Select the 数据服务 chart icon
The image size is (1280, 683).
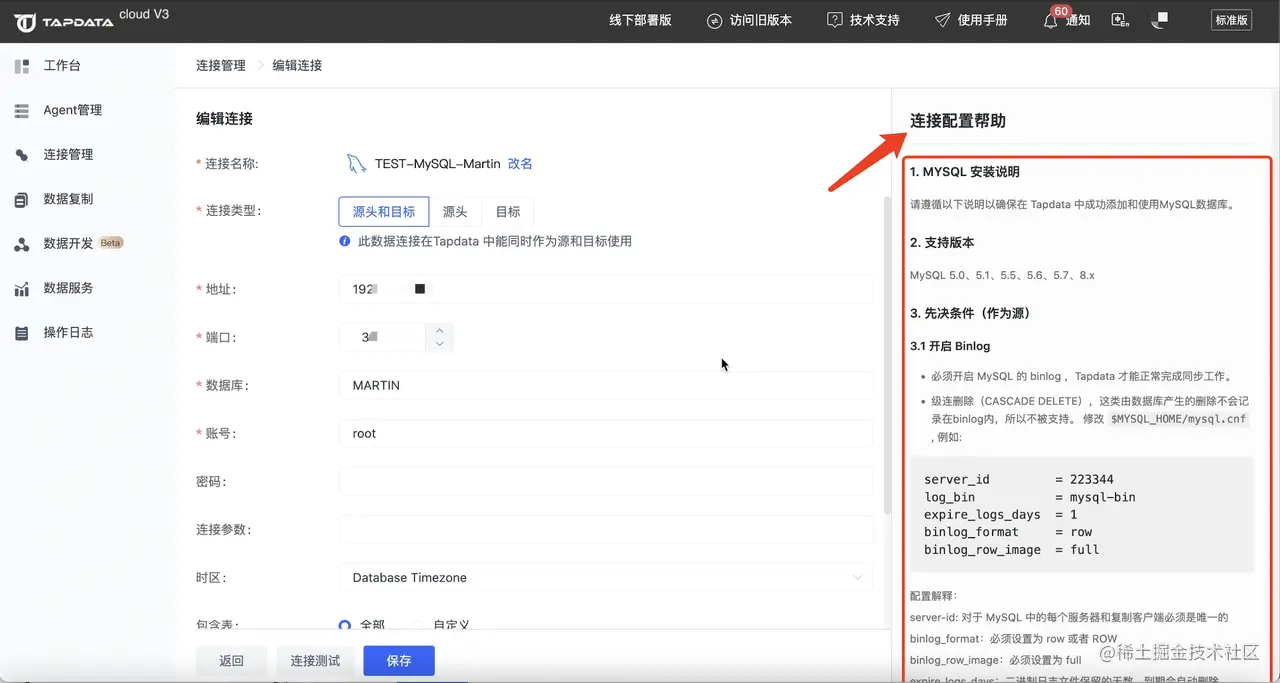(x=22, y=288)
